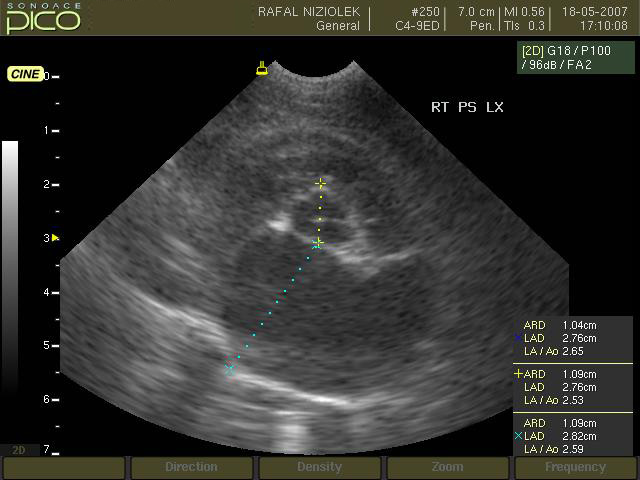The image size is (640, 480).
Task: Click the General preset label
Action: [x=338, y=26]
